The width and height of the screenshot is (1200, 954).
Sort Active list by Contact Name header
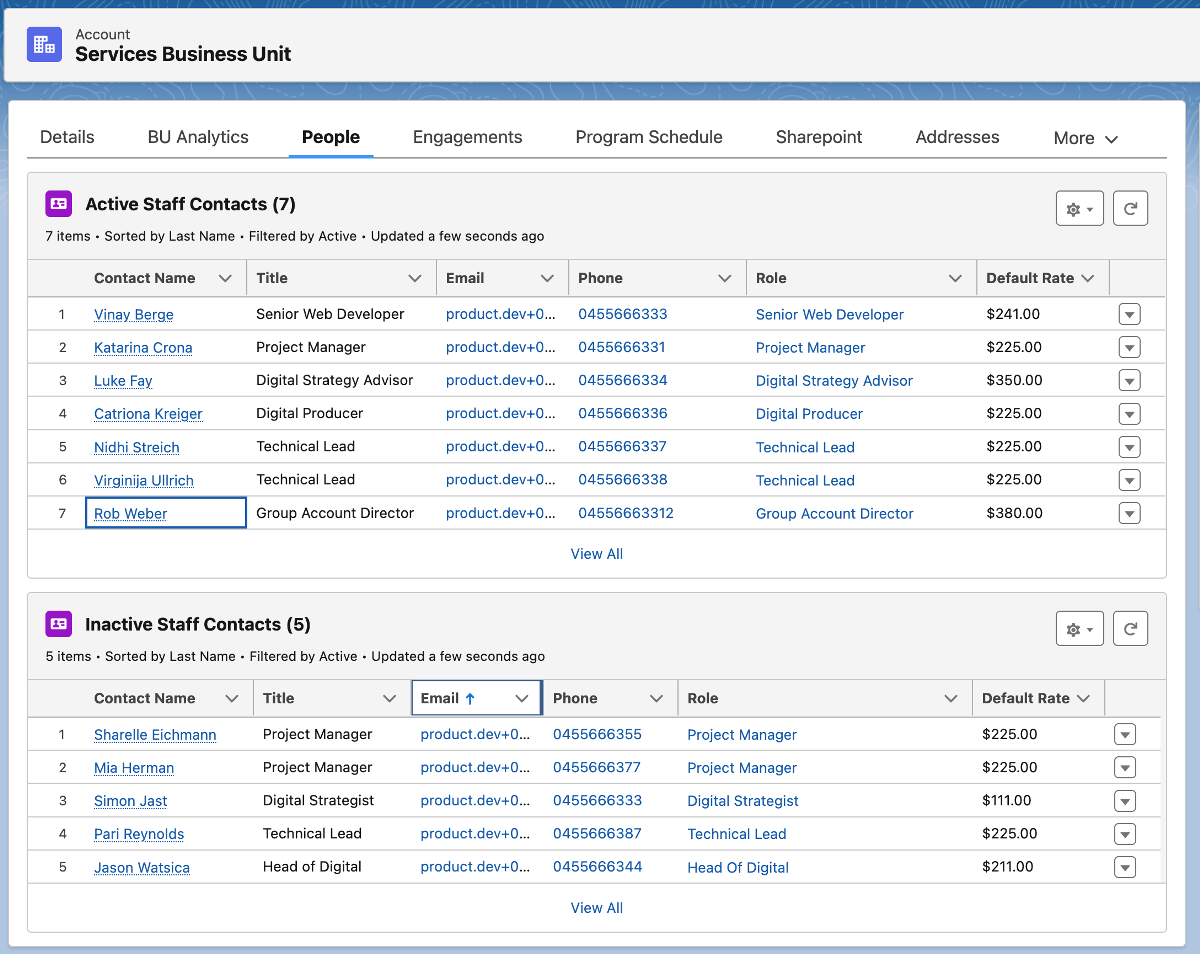(x=145, y=278)
